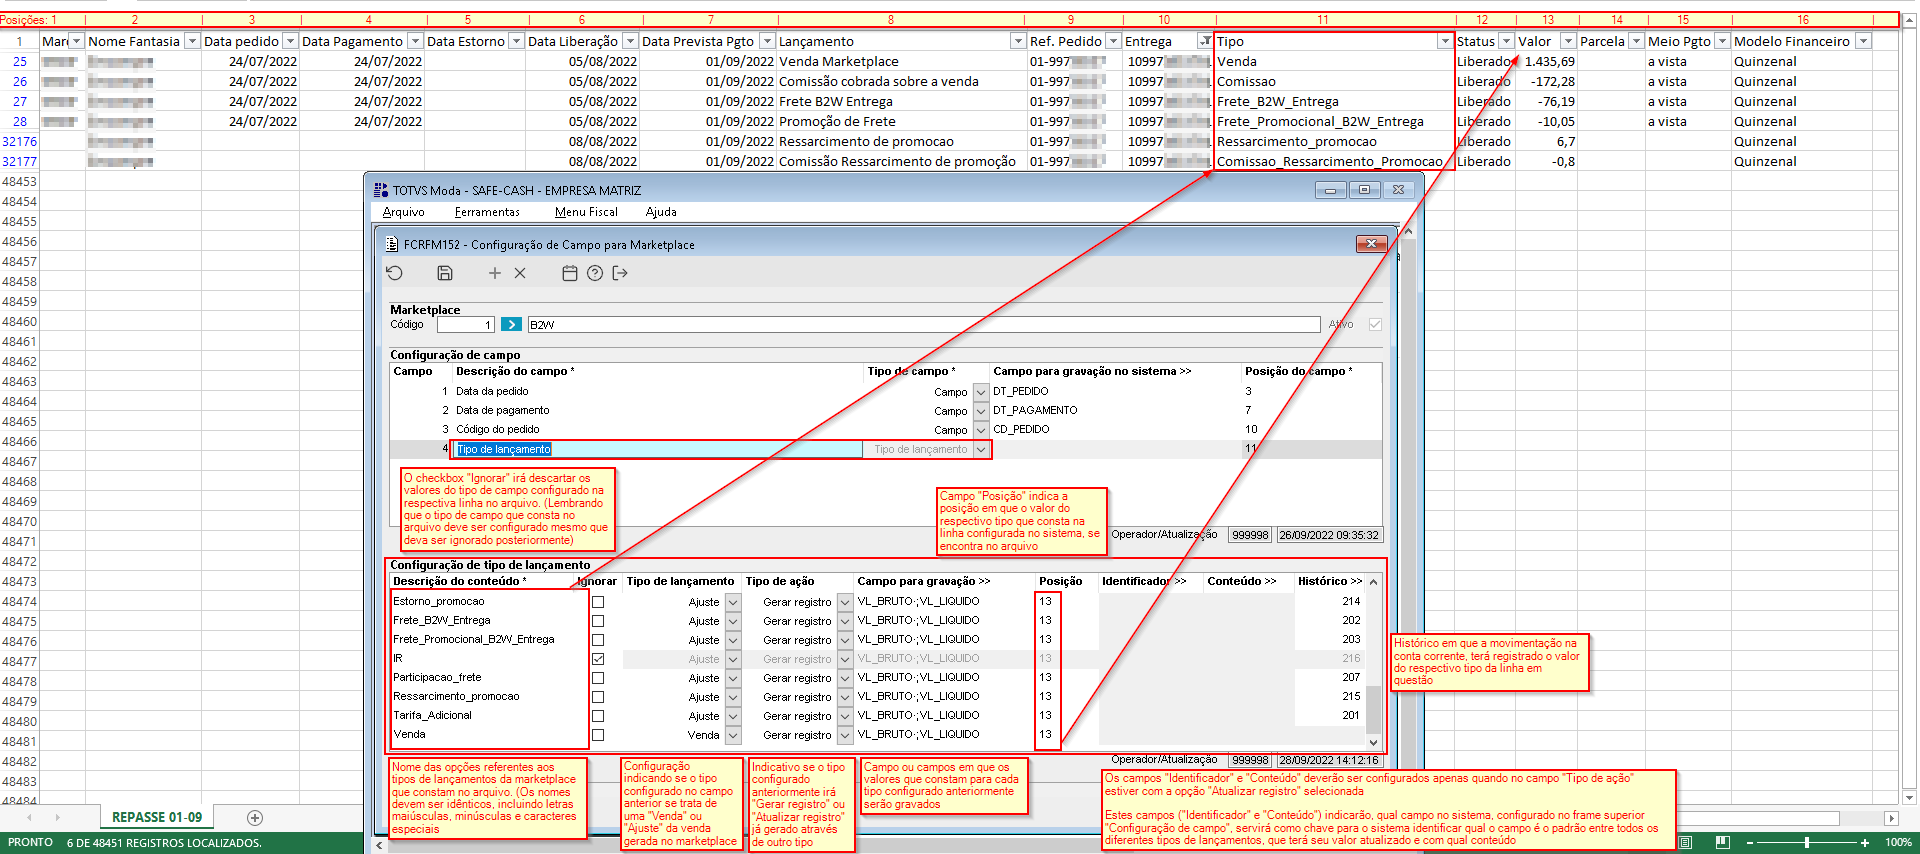Toggle Ignorar checkbox for Frete_Promocional_B2W_Entrega
The image size is (1920, 854).
tap(598, 640)
